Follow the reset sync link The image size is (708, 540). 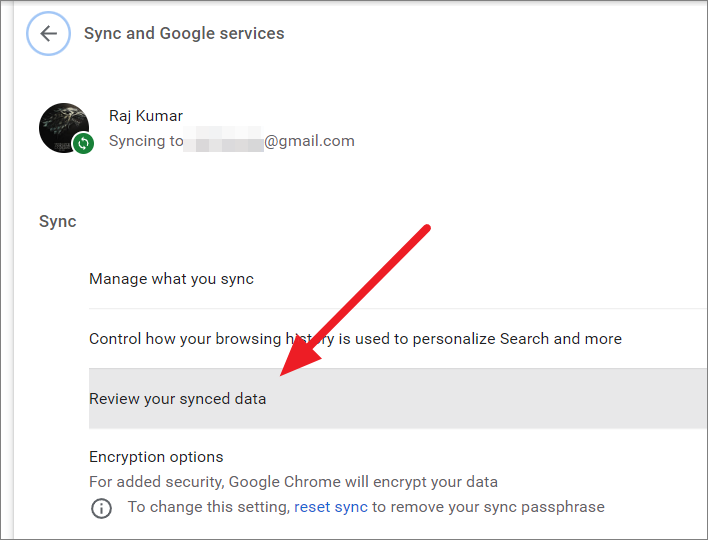(331, 507)
